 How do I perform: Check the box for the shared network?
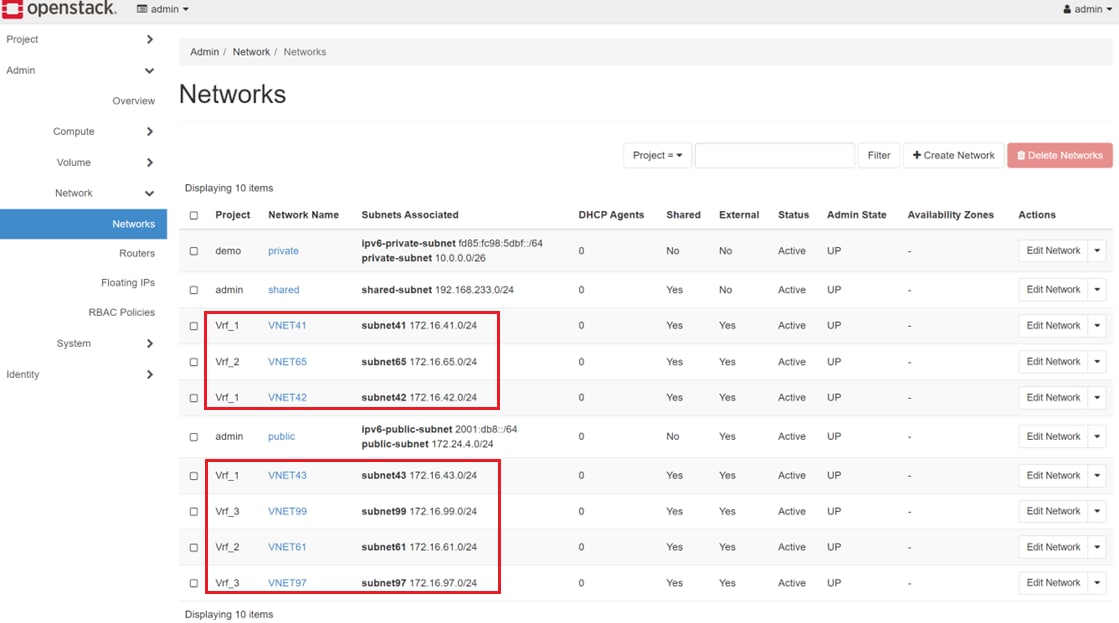[193, 290]
